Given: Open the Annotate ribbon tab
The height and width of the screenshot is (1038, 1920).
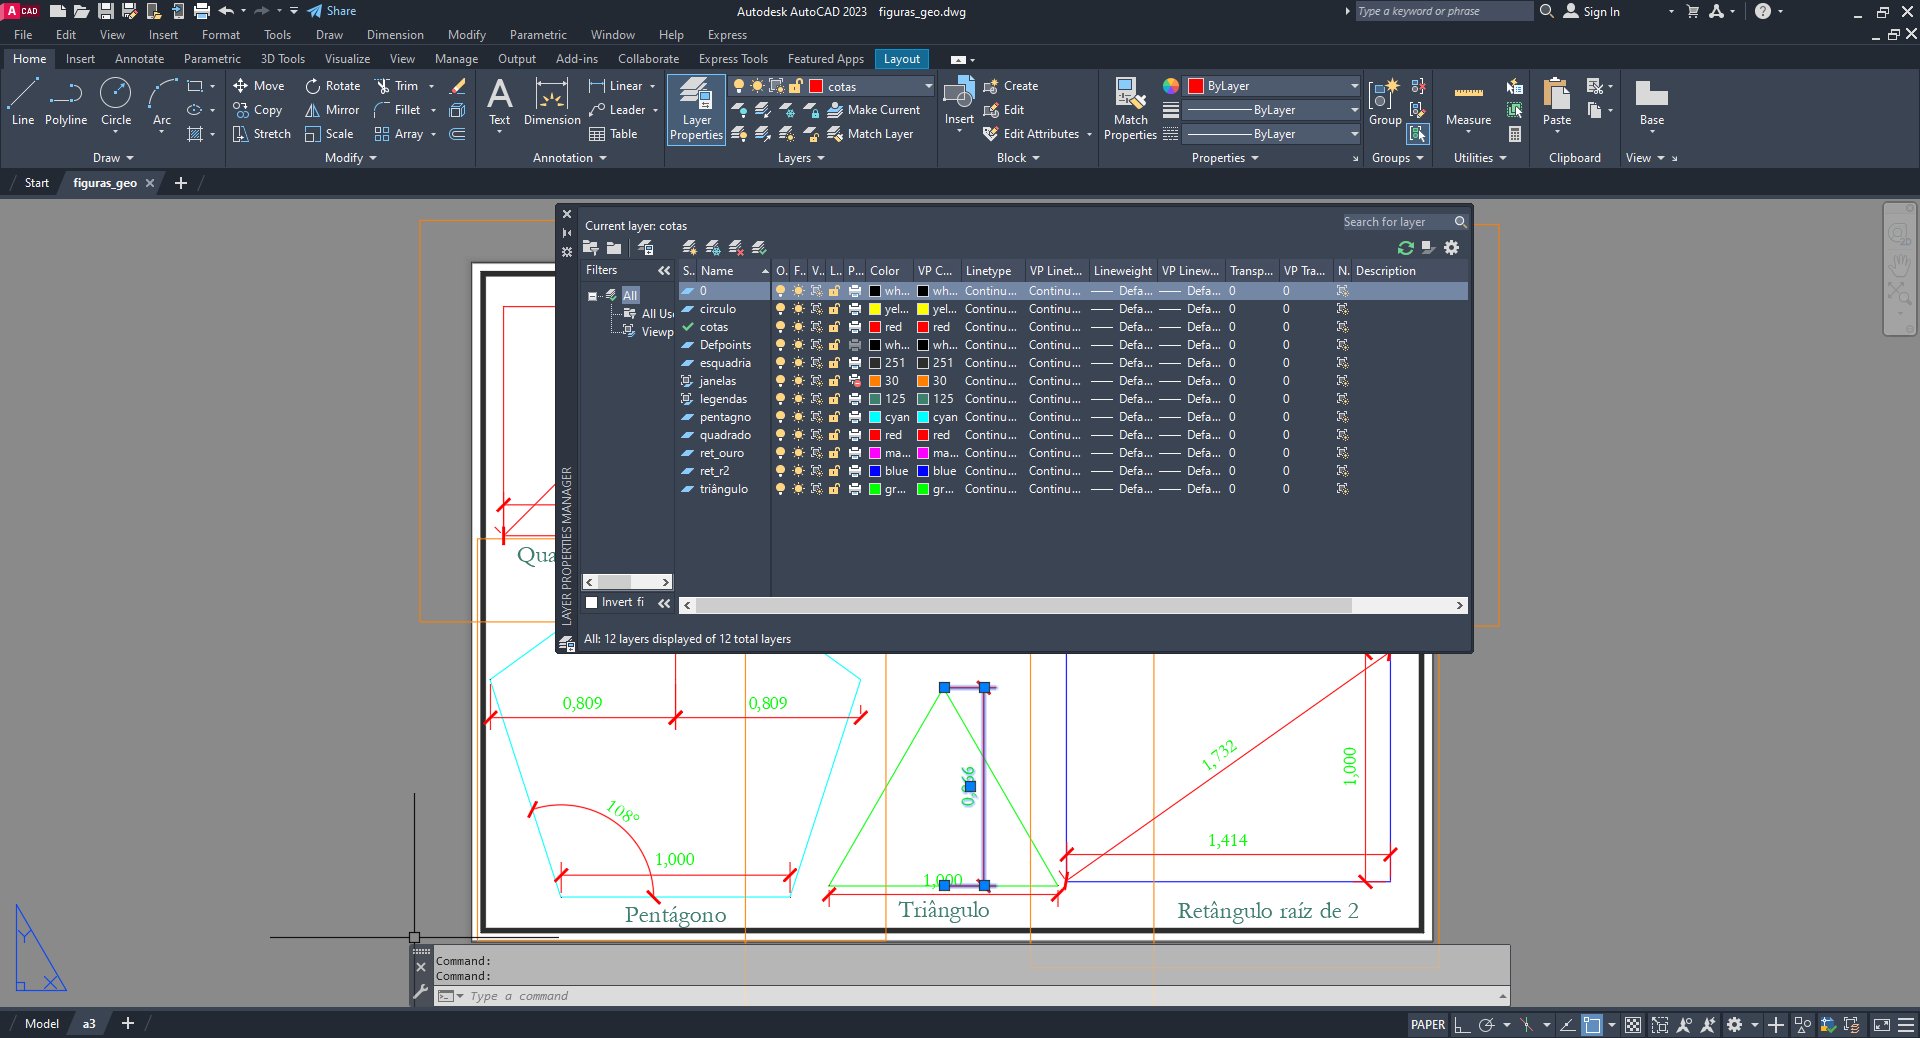Looking at the screenshot, I should 139,59.
